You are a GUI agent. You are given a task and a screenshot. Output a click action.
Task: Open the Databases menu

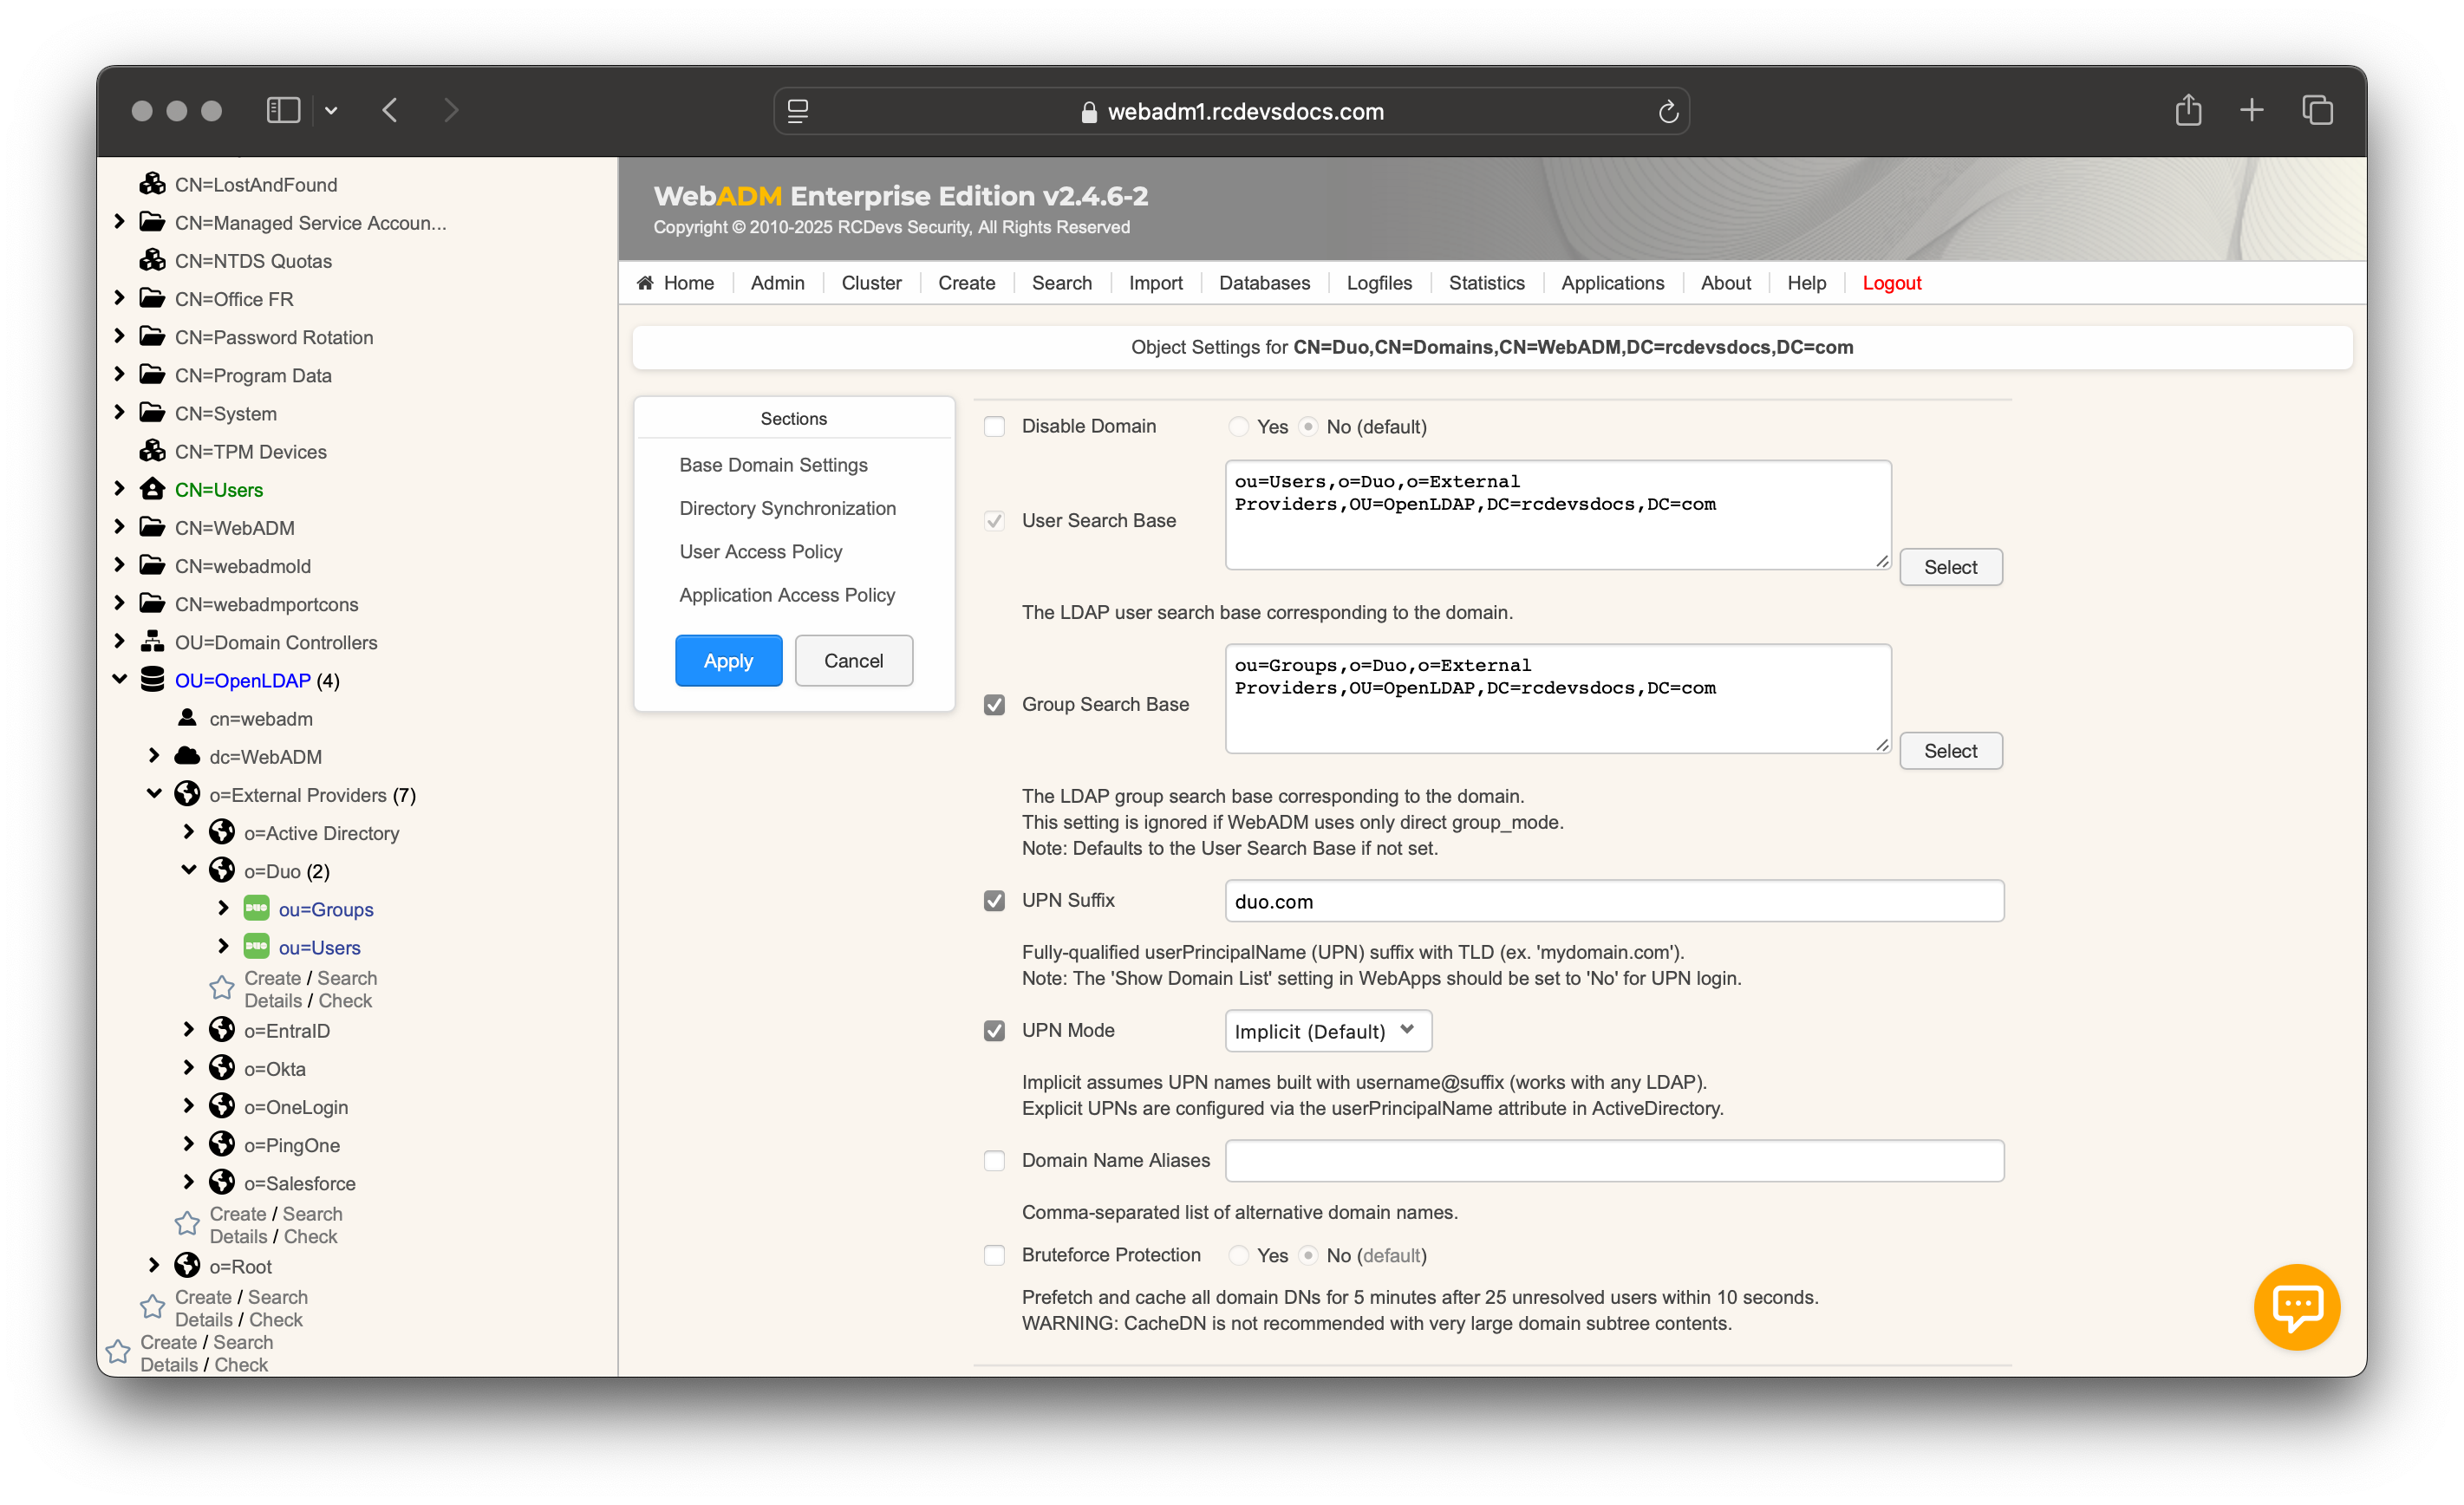(x=1263, y=283)
